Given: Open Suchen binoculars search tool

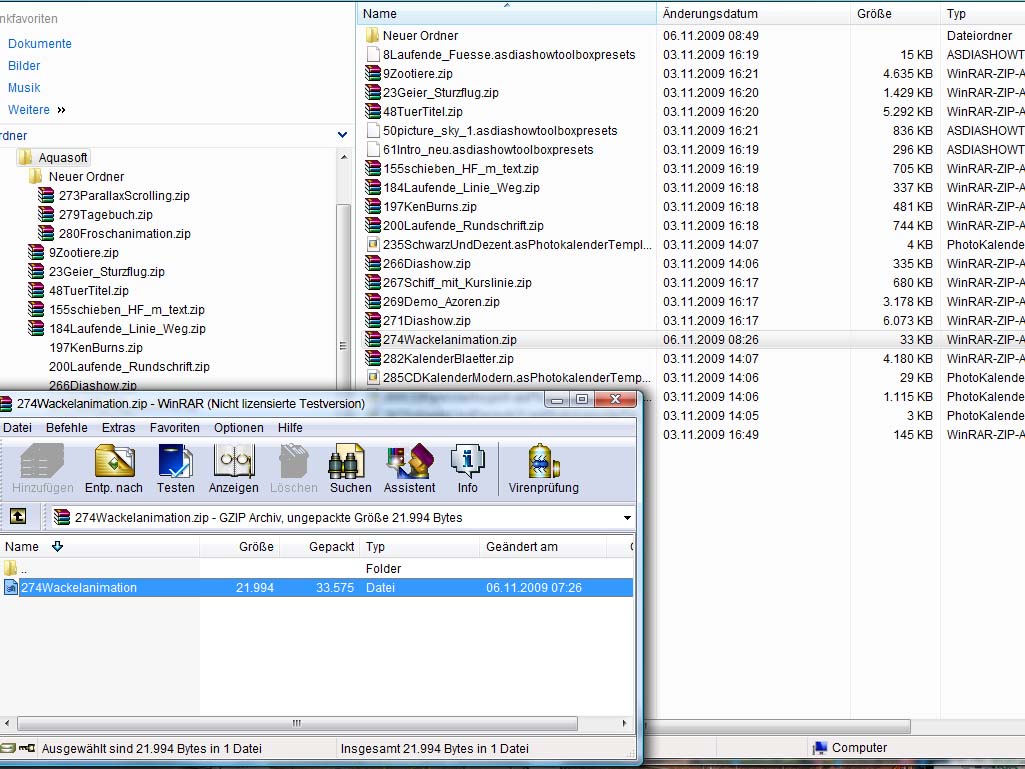Looking at the screenshot, I should pyautogui.click(x=350, y=463).
